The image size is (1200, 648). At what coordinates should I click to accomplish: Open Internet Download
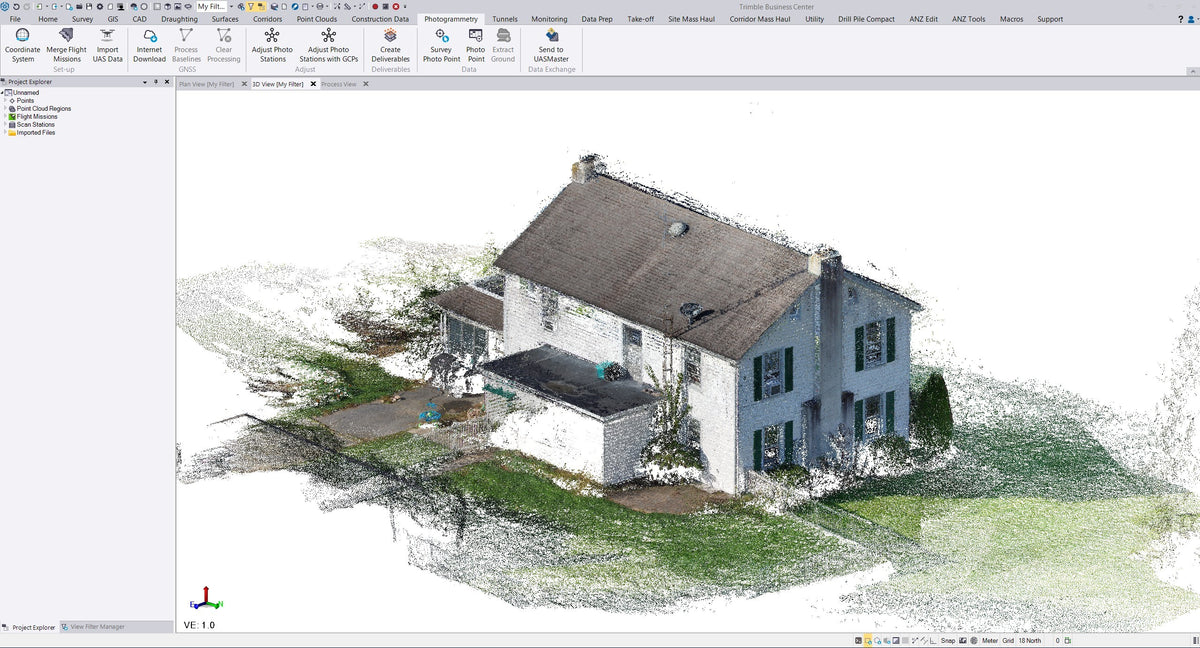click(x=150, y=46)
